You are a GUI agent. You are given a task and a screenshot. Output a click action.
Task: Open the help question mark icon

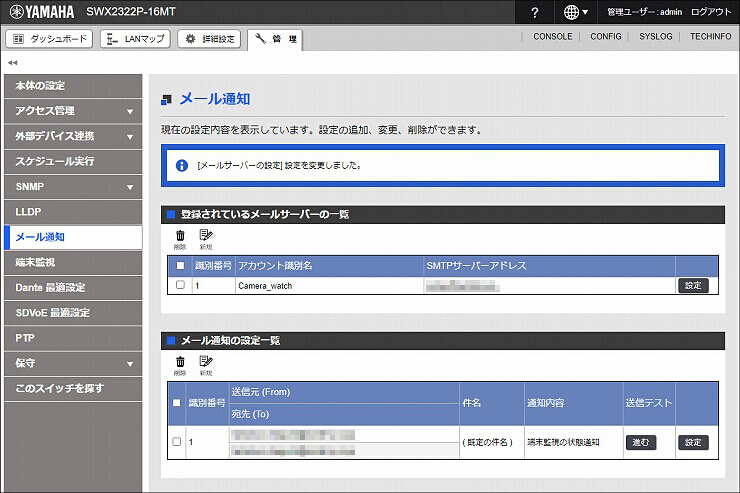[x=534, y=12]
